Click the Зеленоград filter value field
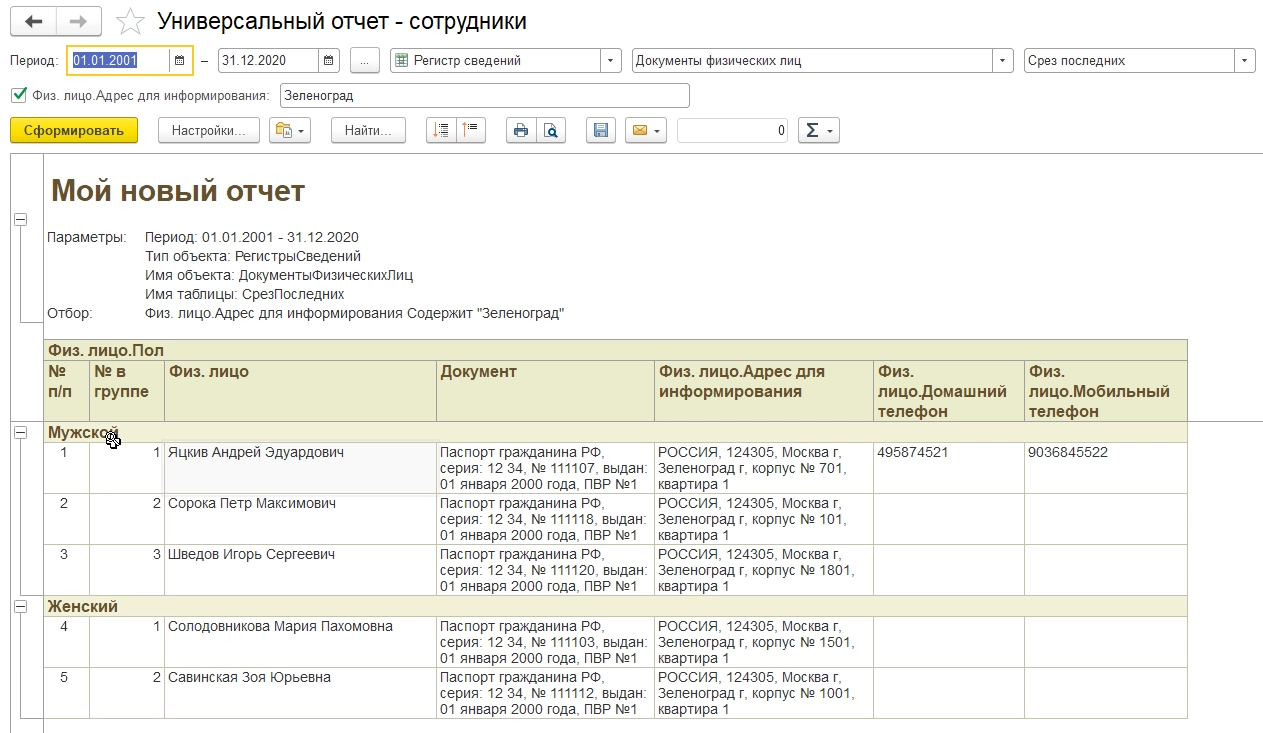 tap(484, 96)
